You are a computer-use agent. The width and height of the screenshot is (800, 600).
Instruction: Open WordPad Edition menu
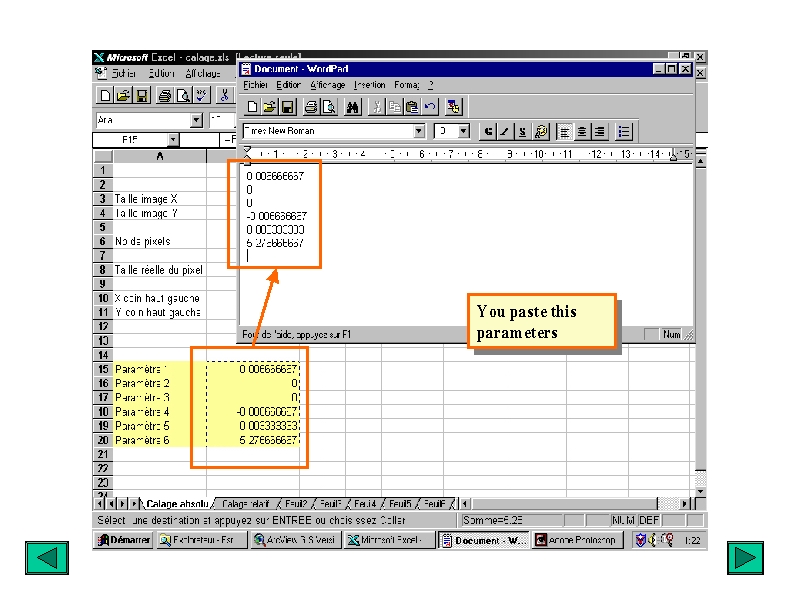289,85
